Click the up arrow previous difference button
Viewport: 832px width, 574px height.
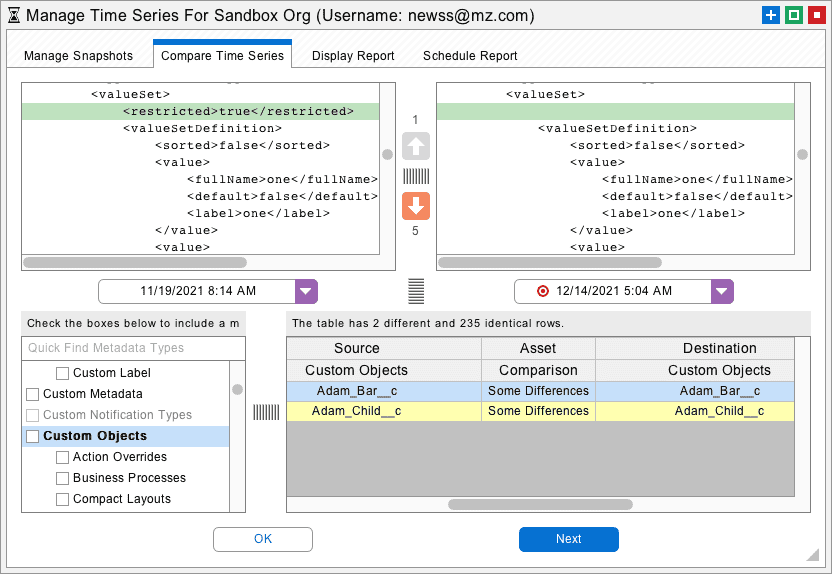415,146
